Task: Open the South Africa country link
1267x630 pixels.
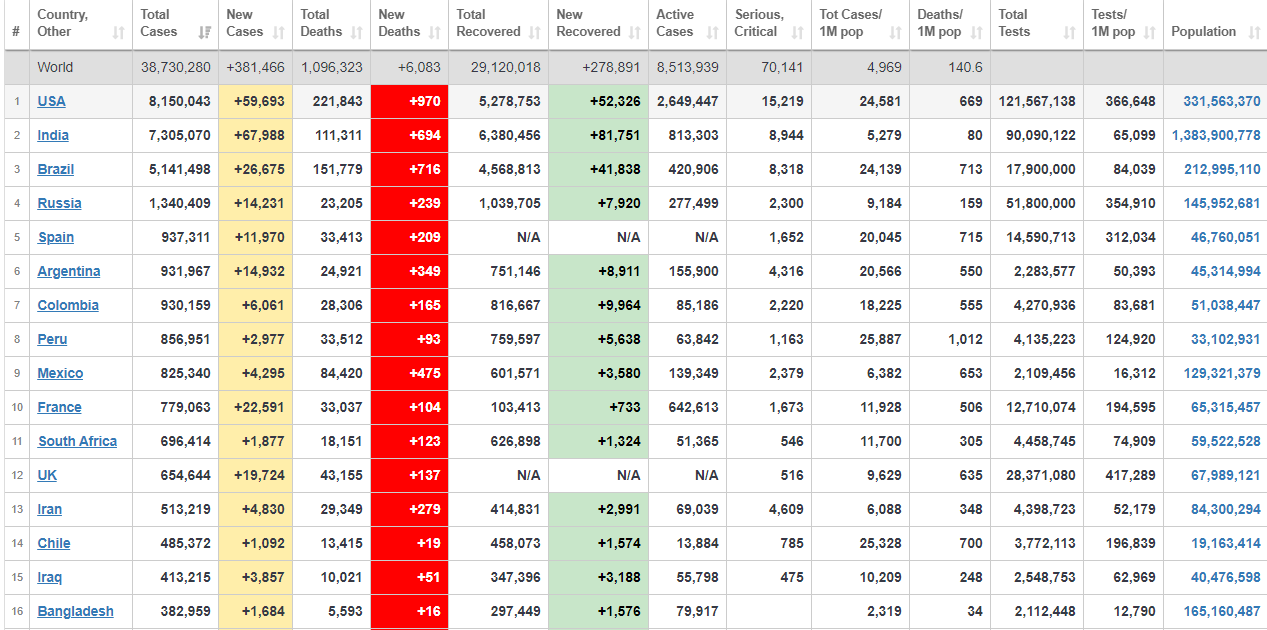Action: (x=78, y=441)
